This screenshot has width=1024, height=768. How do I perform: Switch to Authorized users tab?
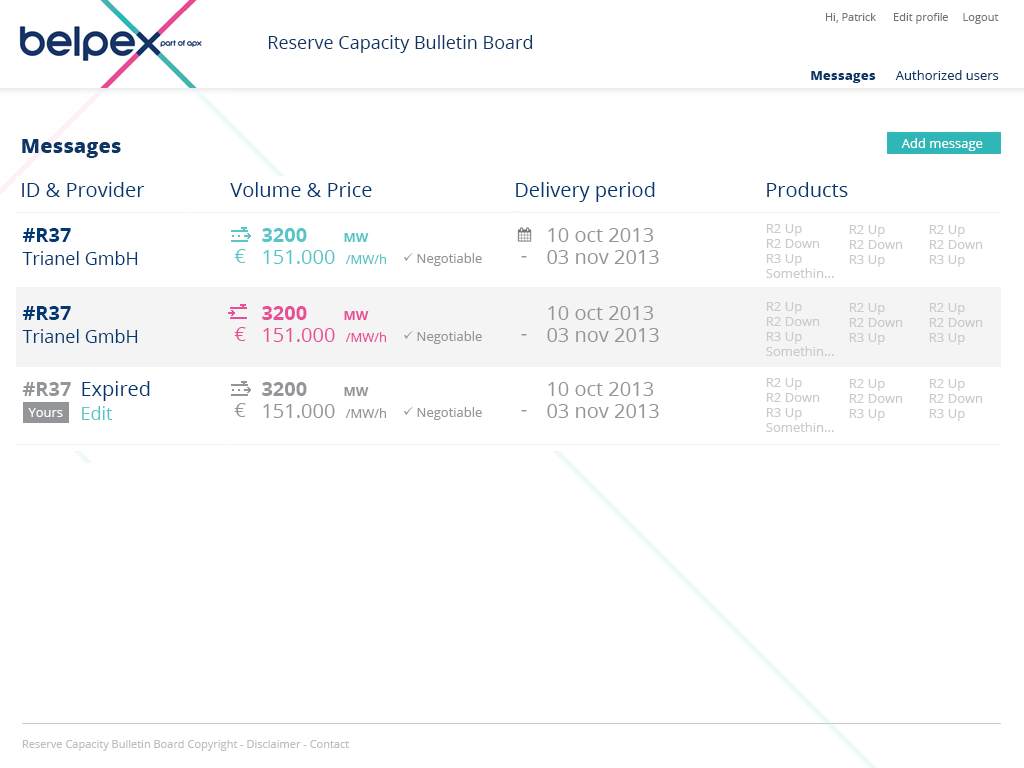tap(946, 76)
